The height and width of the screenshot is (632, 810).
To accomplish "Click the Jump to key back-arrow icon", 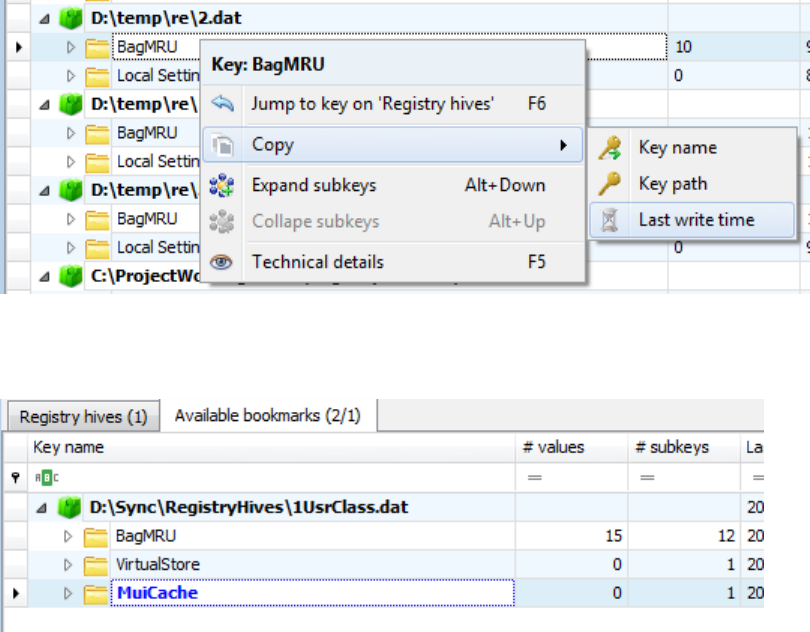I will (x=223, y=104).
